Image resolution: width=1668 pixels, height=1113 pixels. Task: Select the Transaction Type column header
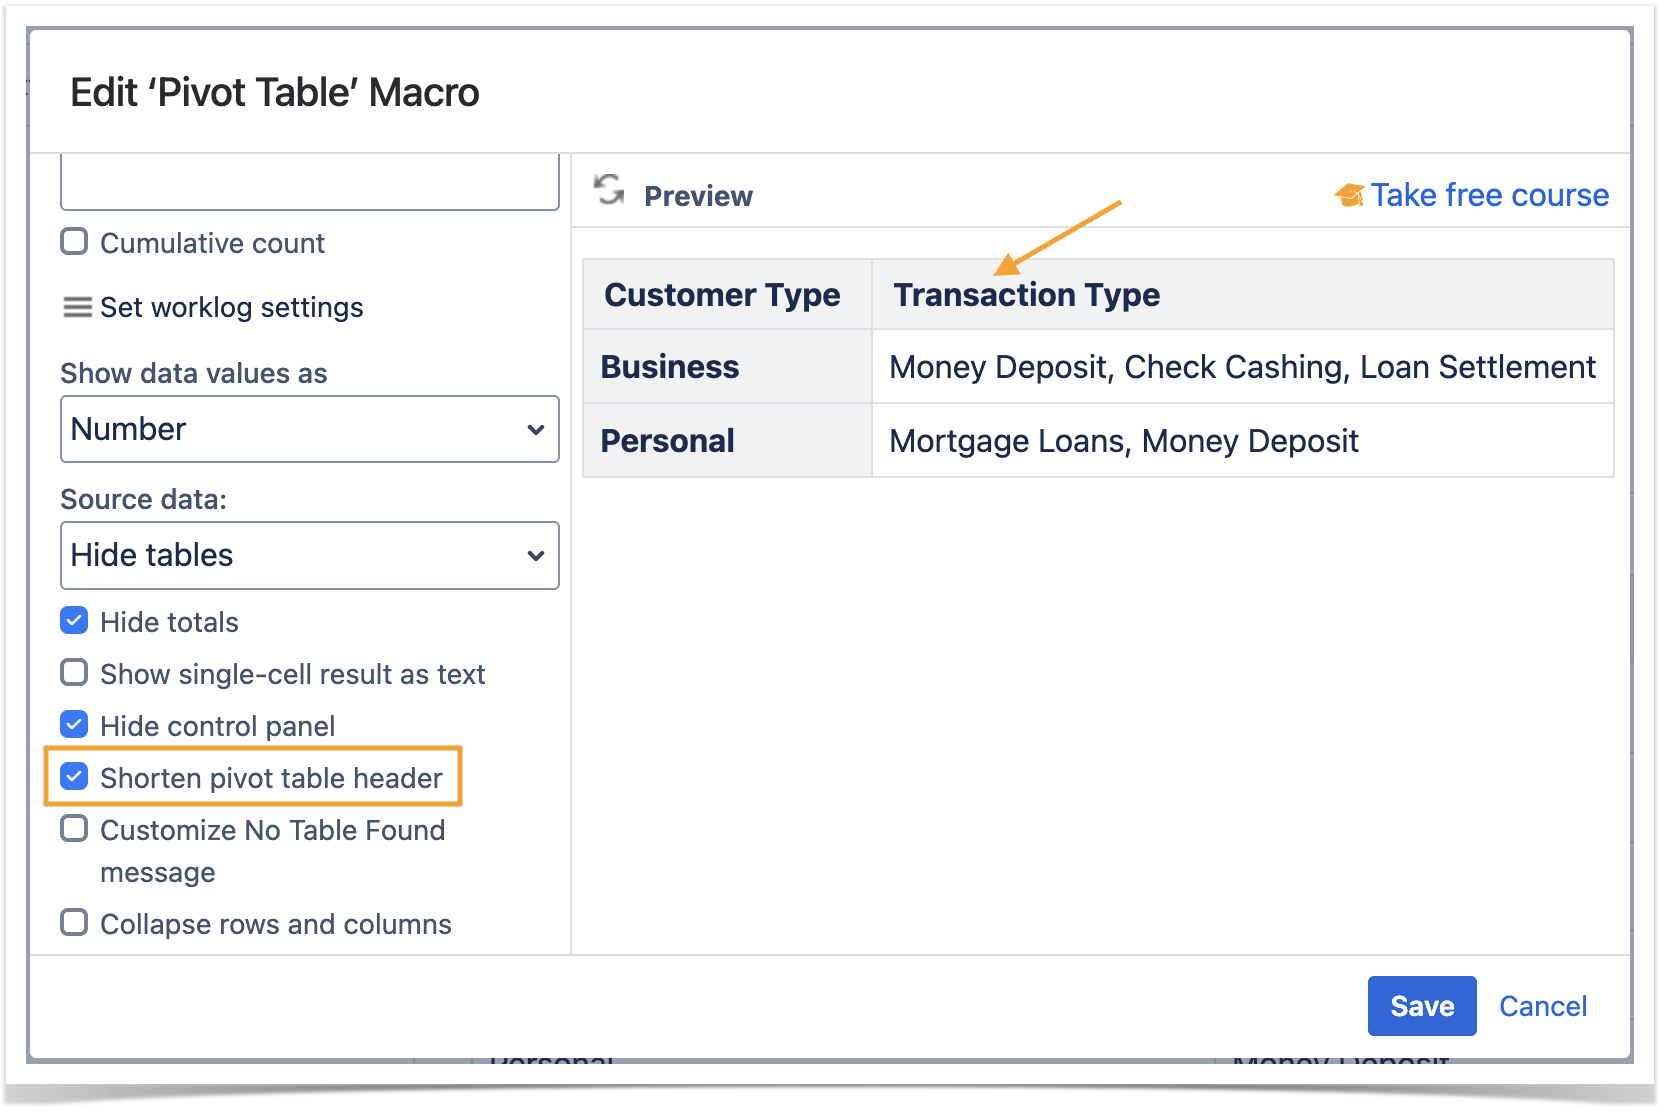(x=1026, y=295)
